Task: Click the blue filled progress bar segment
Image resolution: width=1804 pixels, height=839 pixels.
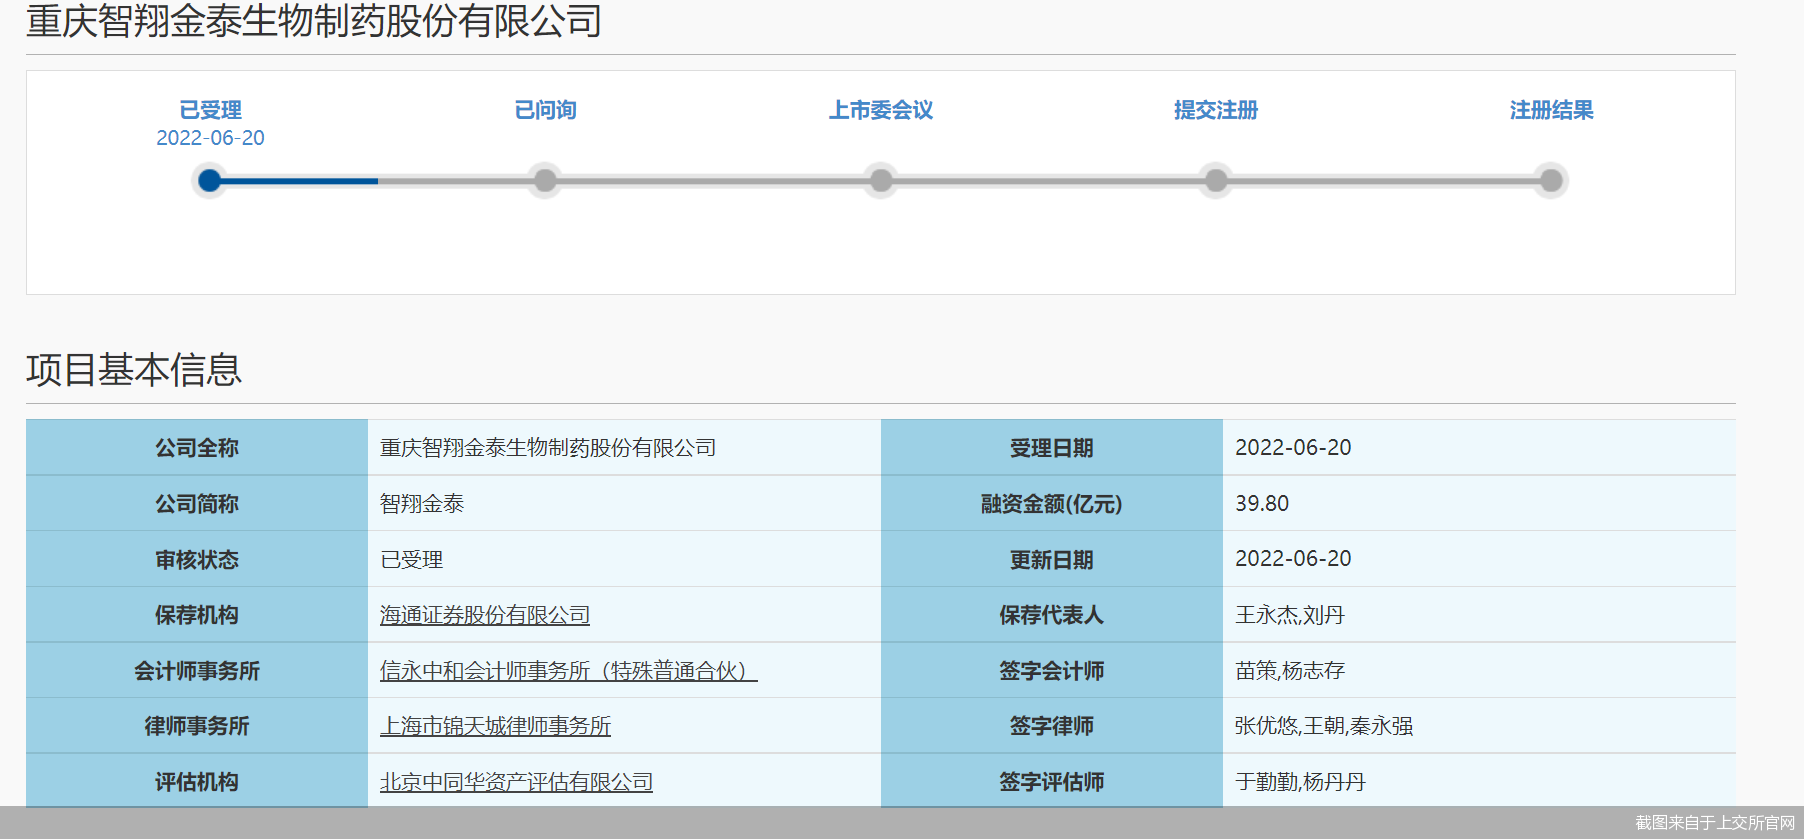Action: 300,181
